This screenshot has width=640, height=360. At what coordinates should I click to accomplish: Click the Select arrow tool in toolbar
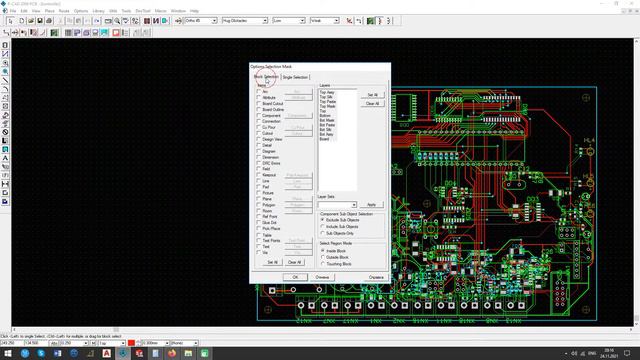click(x=10, y=21)
